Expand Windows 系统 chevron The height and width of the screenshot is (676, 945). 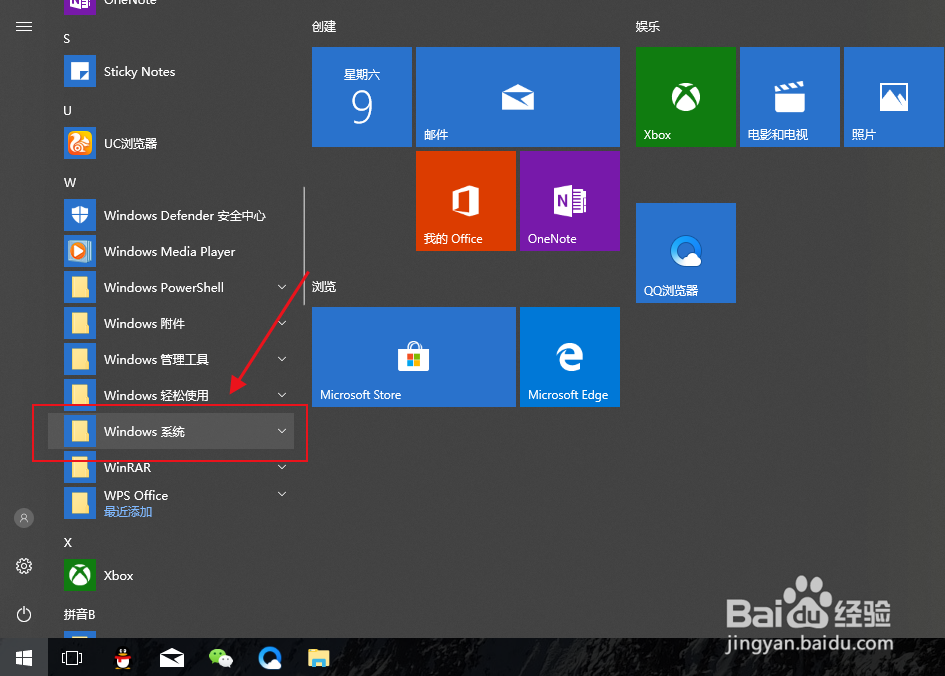pyautogui.click(x=281, y=431)
